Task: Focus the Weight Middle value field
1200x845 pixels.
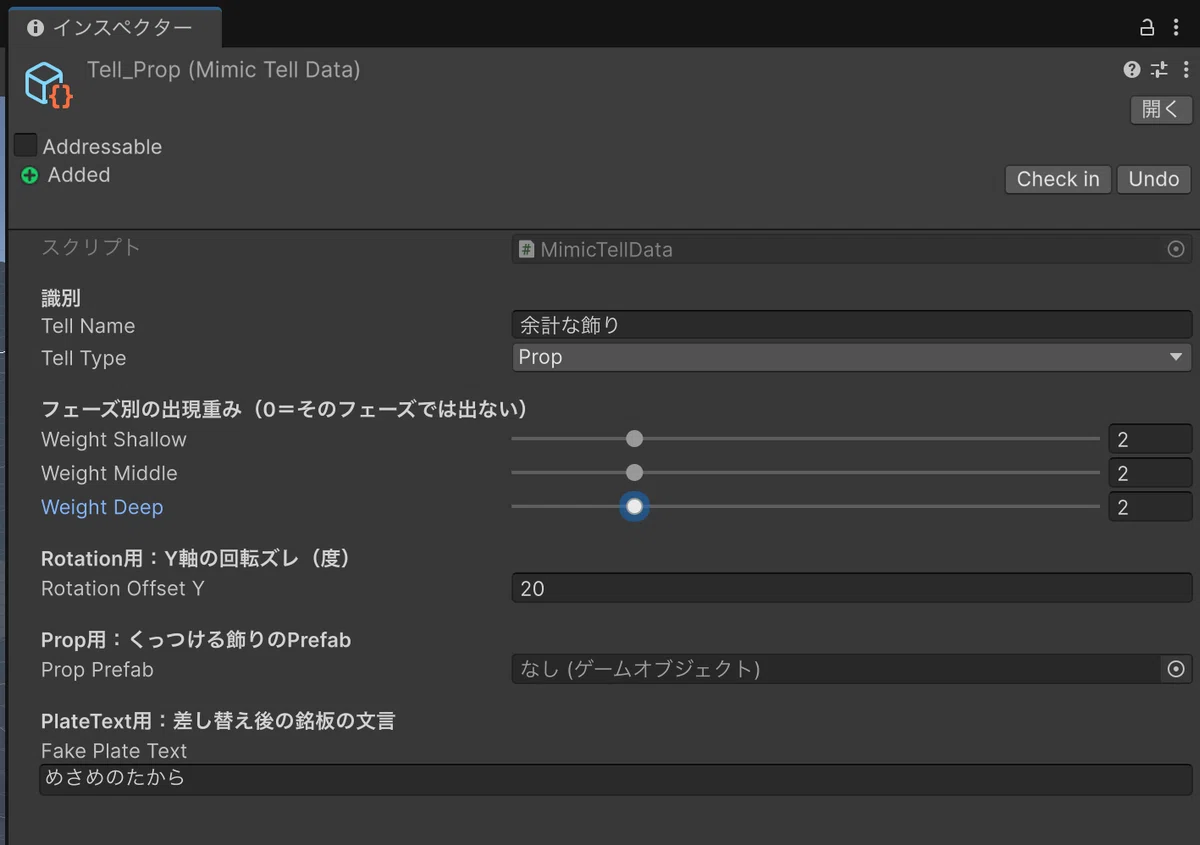Action: [1150, 473]
